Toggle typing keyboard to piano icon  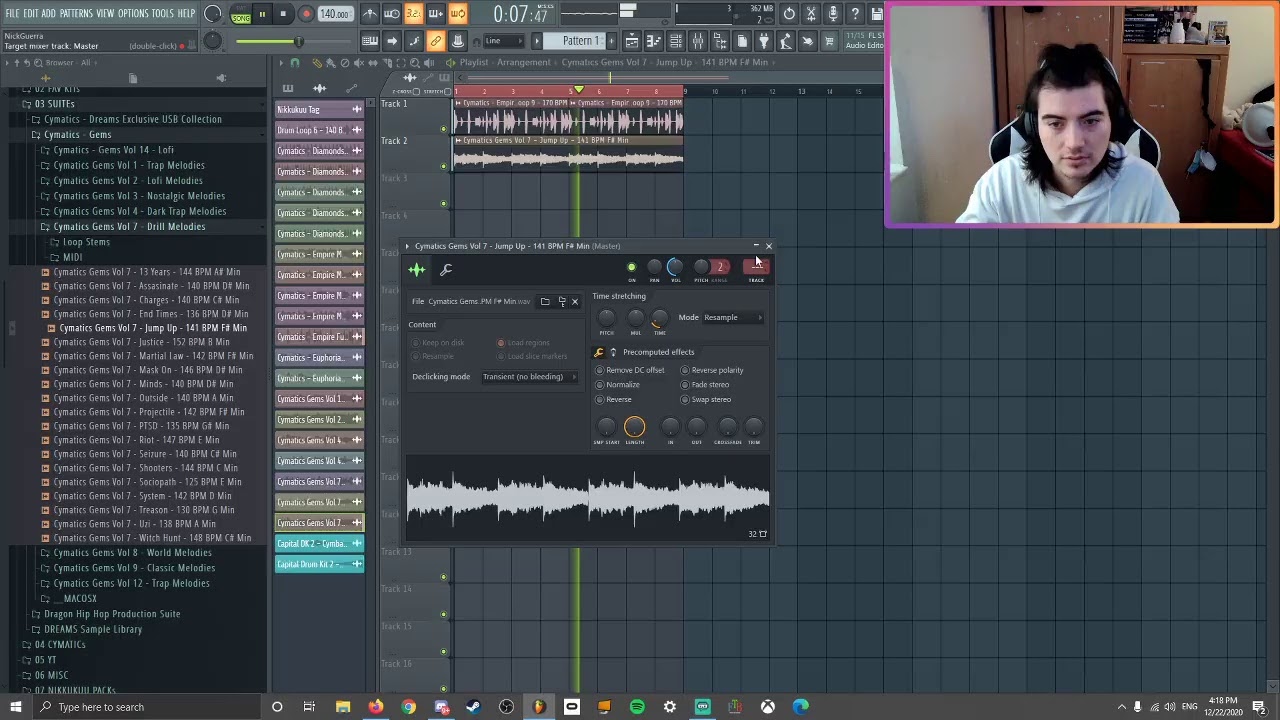(369, 41)
